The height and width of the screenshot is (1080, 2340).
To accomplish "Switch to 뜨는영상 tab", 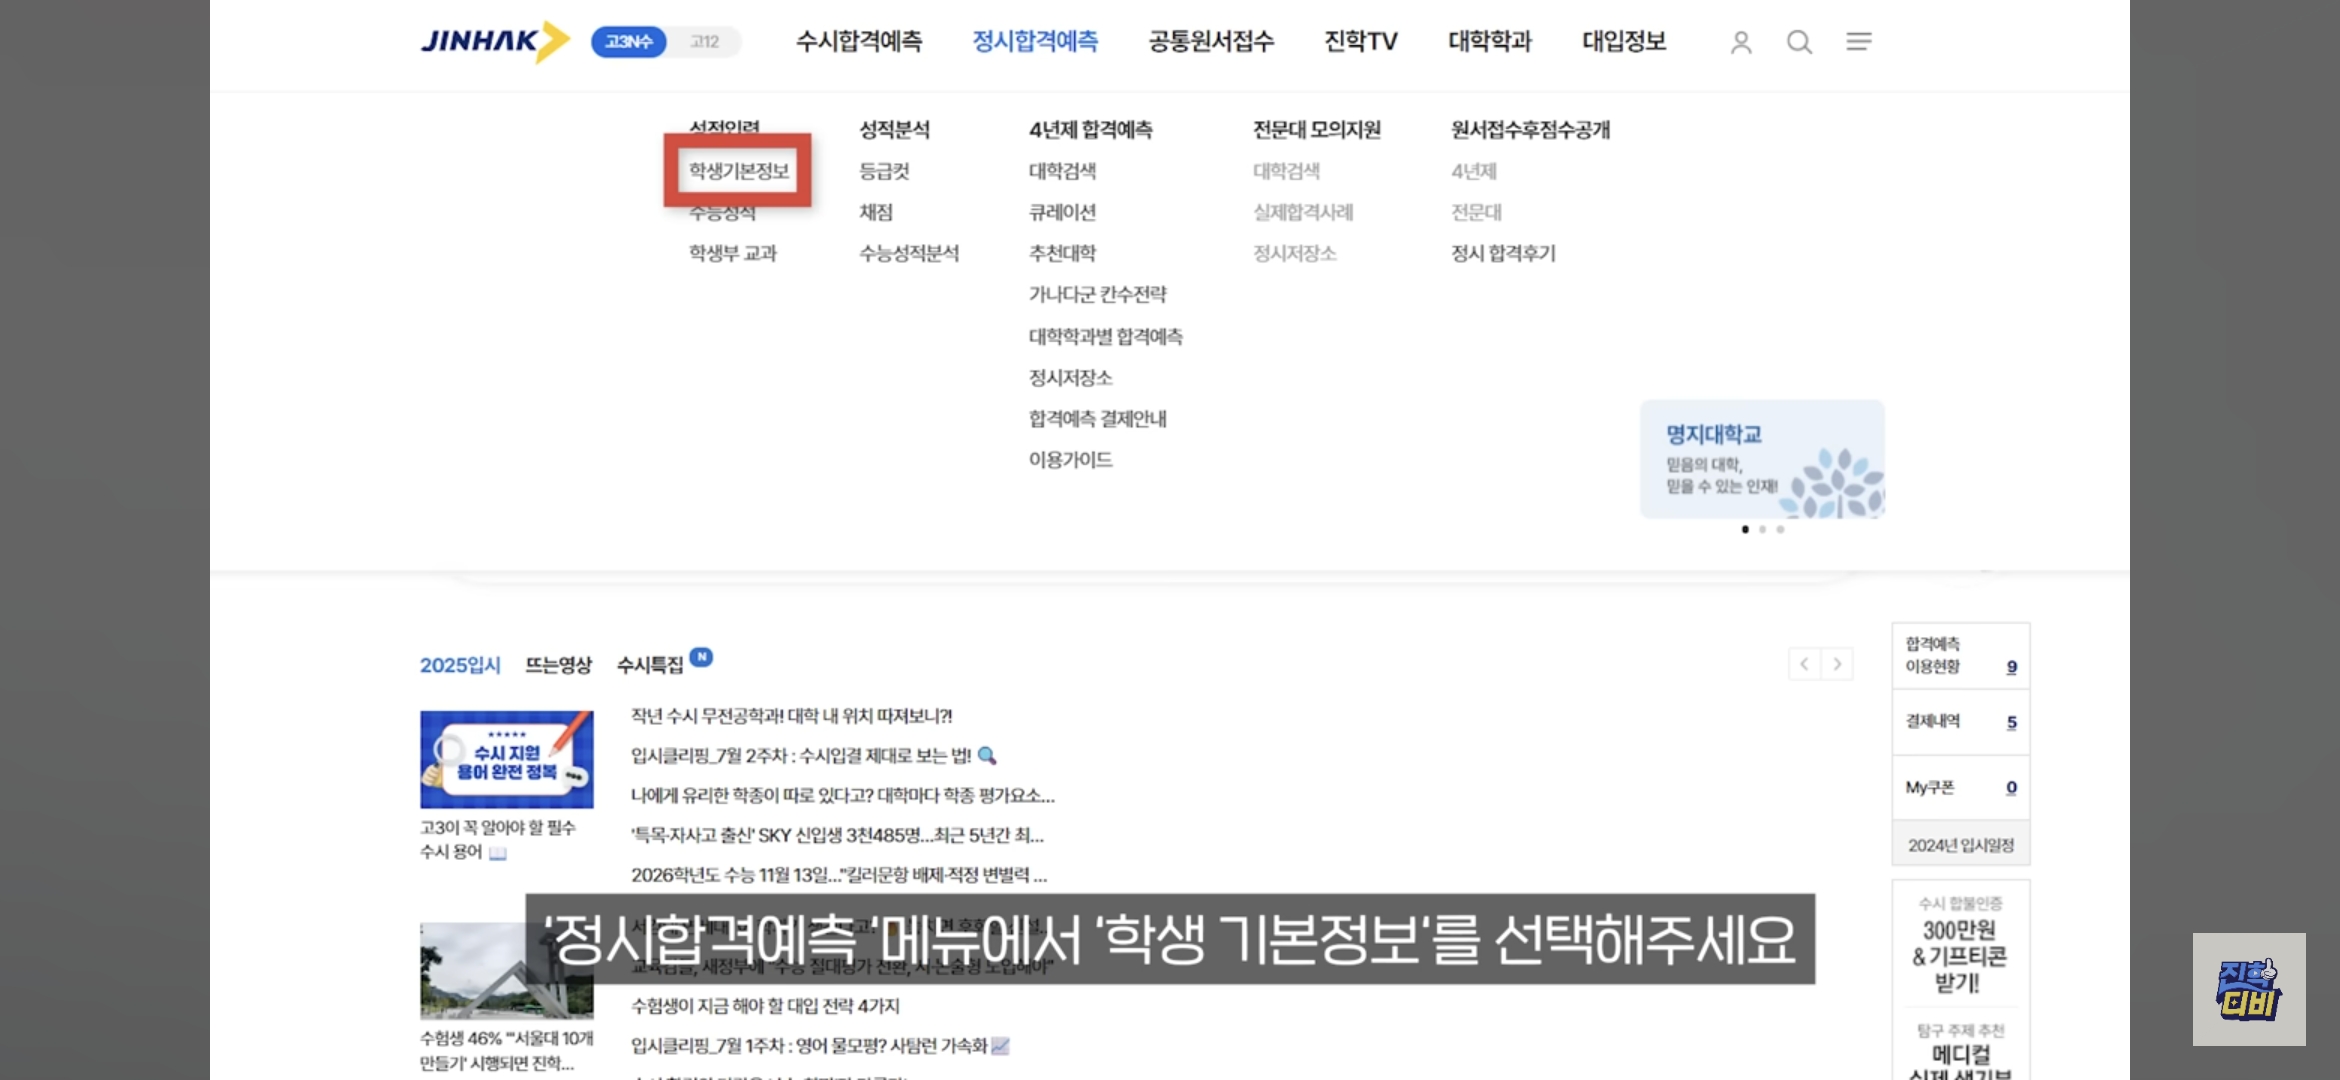I will pos(558,665).
